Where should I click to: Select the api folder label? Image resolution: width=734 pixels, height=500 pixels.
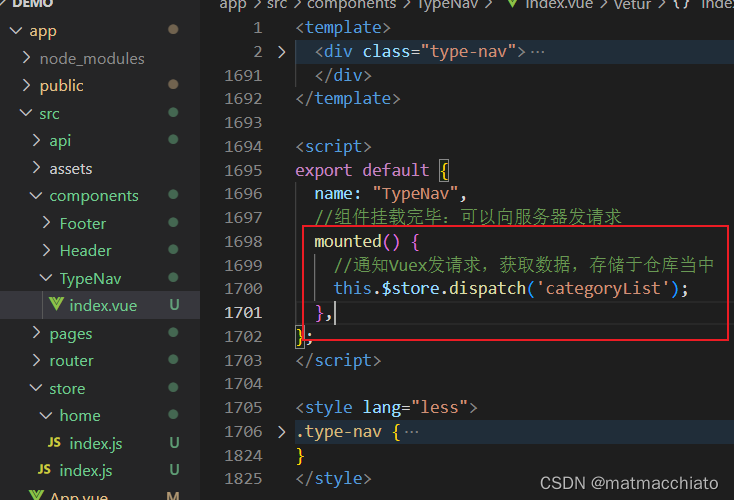coord(60,141)
